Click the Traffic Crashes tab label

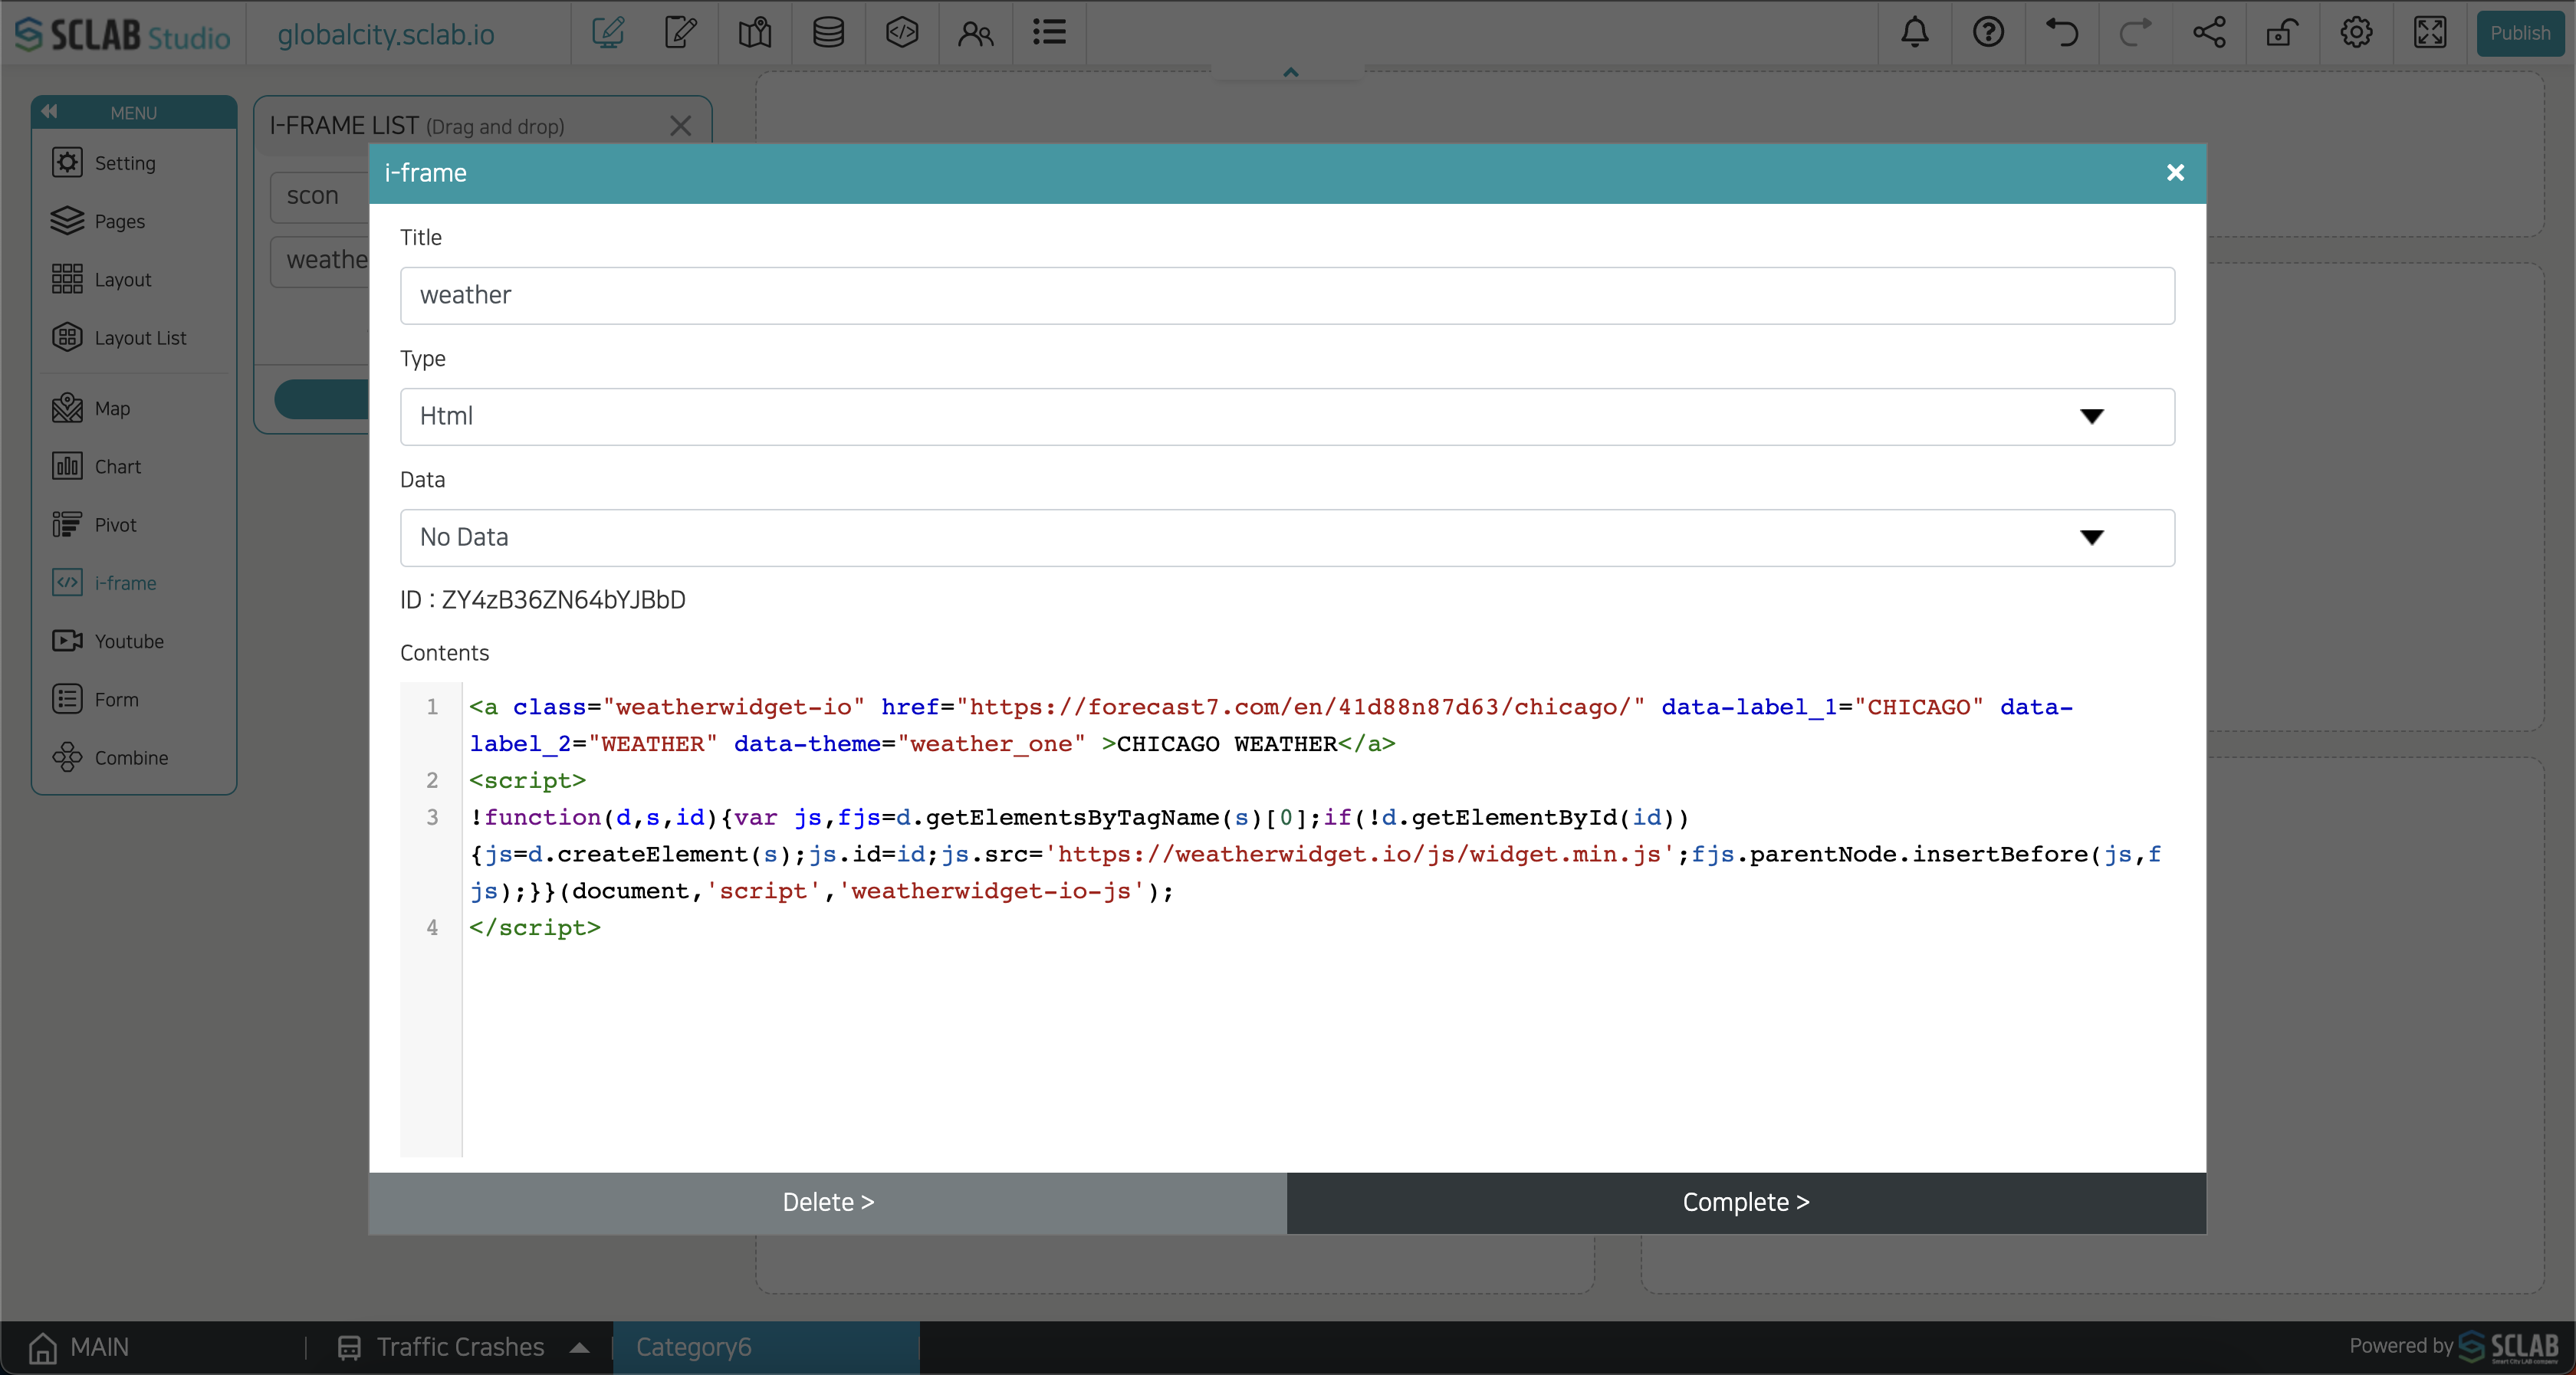[460, 1347]
